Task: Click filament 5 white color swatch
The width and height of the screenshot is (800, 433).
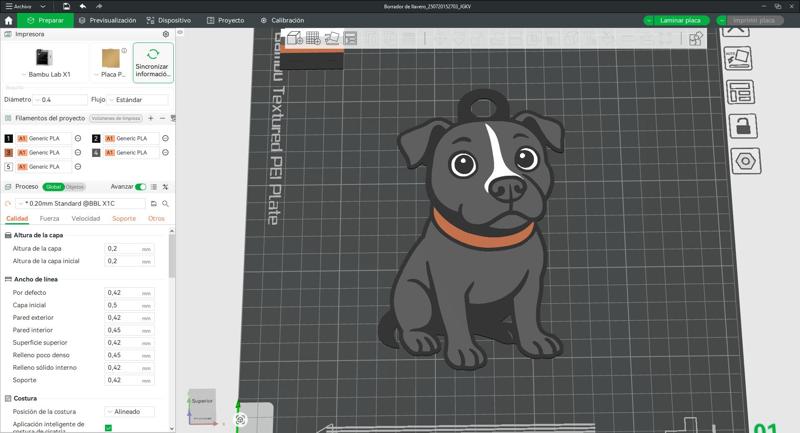Action: click(x=8, y=167)
